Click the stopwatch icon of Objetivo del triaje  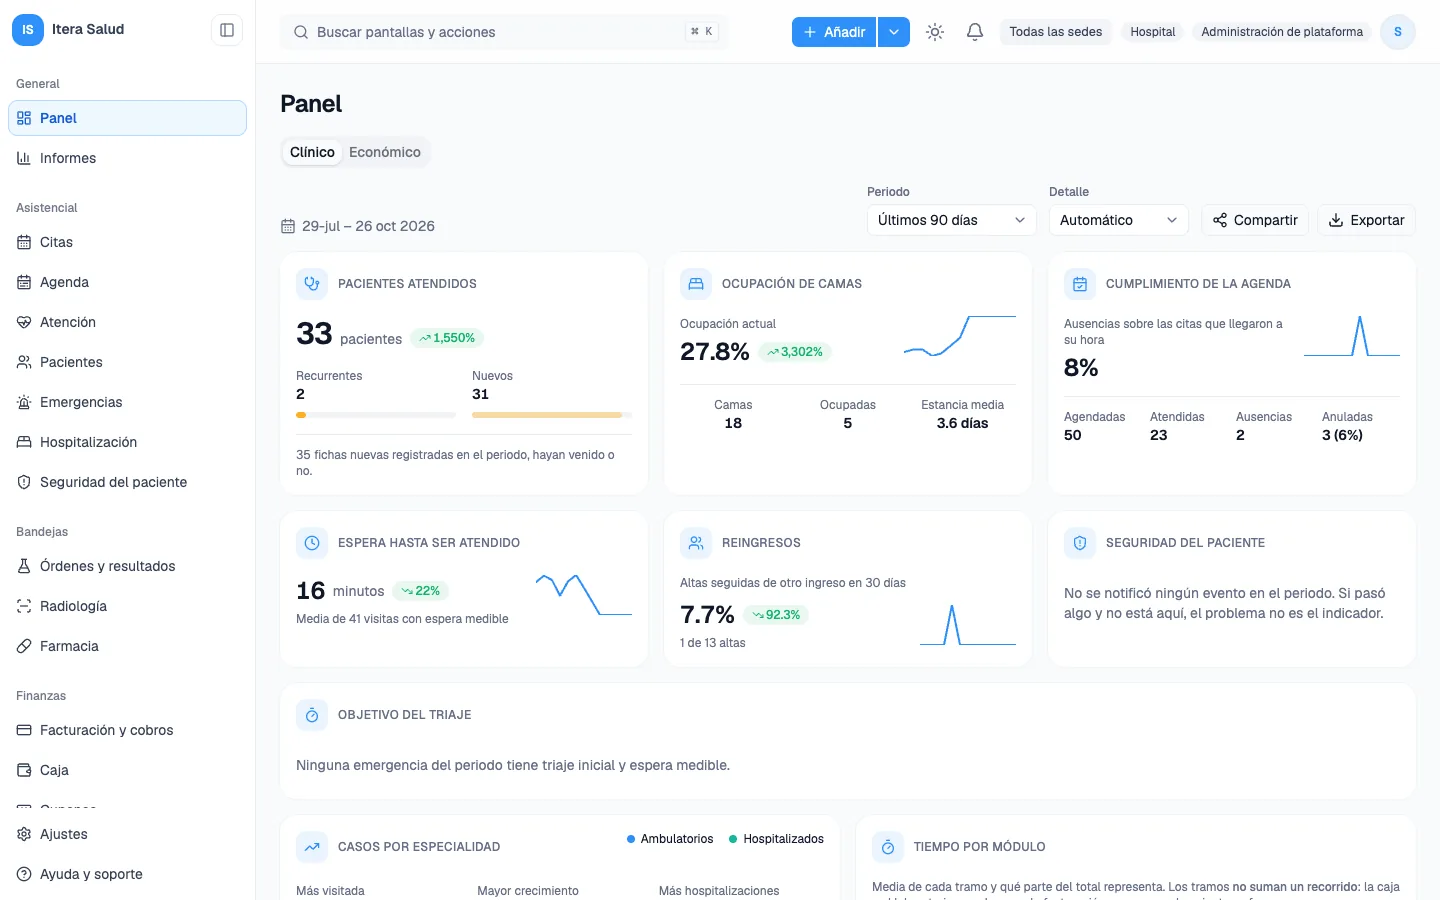[312, 715]
